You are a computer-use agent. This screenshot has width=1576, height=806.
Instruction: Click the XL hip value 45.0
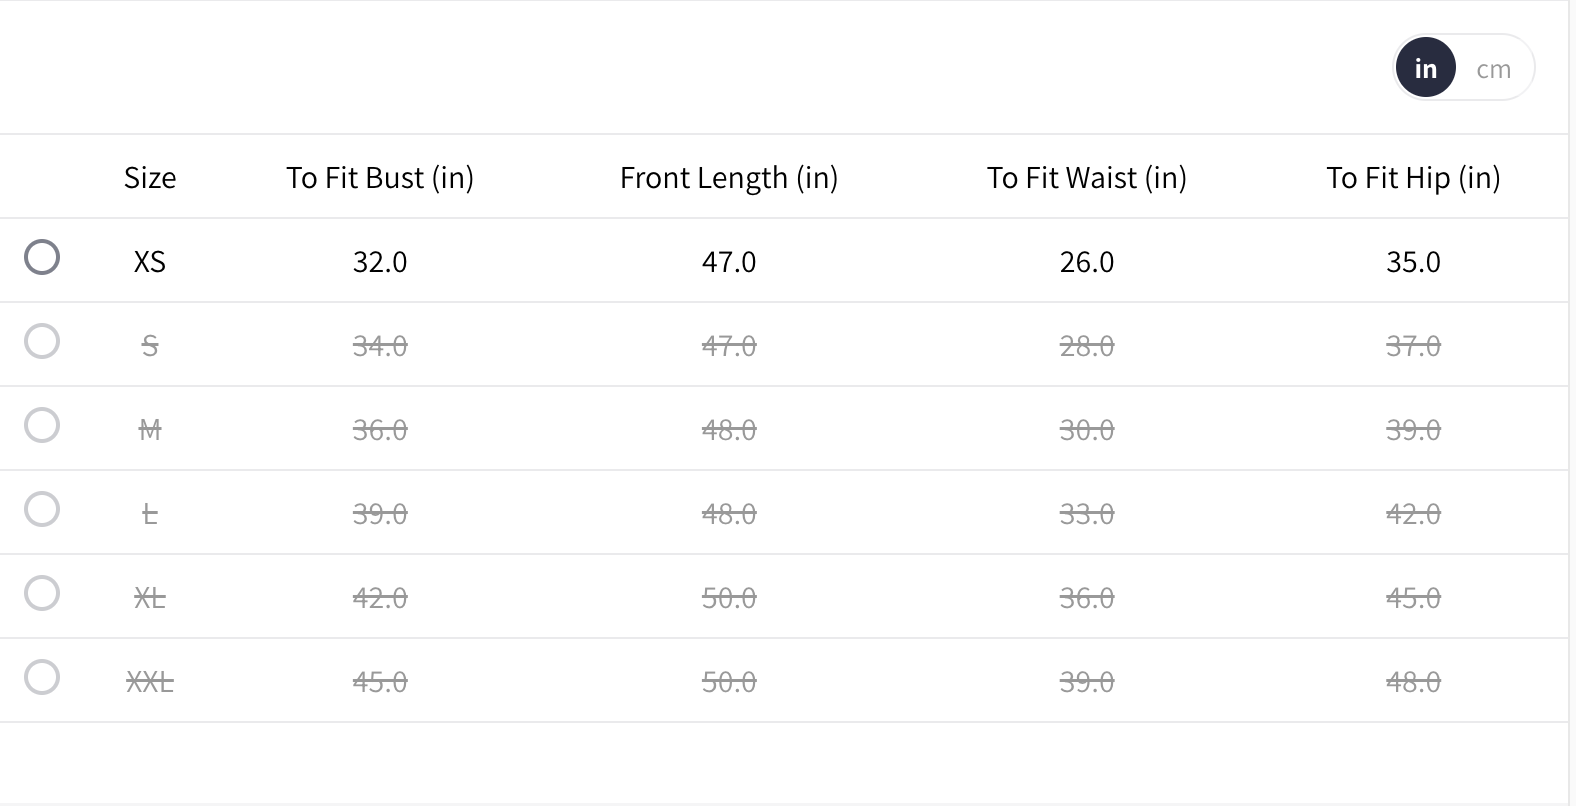(1413, 598)
